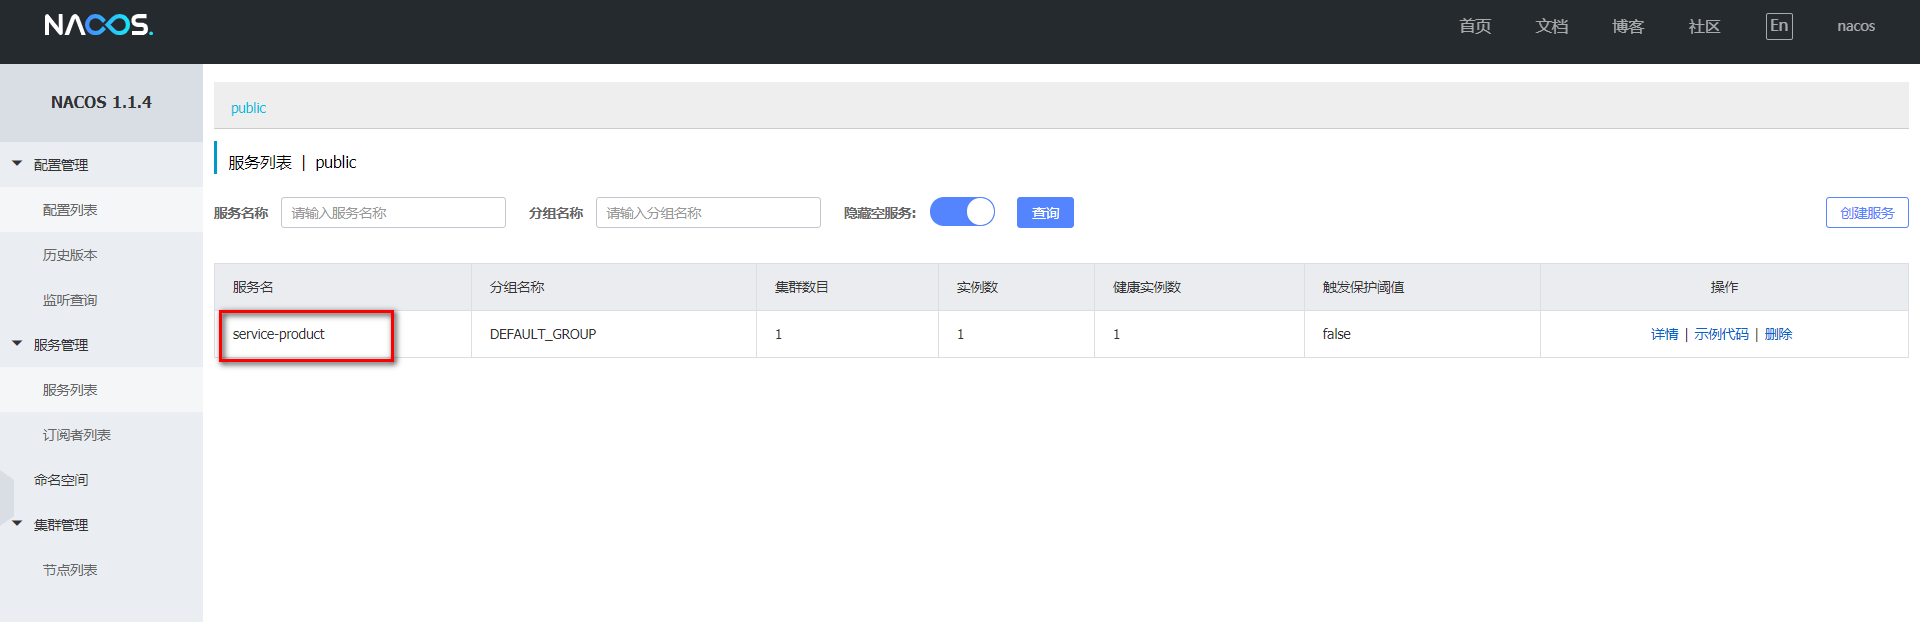This screenshot has width=1920, height=622.
Task: Click the false threshold cell
Action: [x=1422, y=334]
